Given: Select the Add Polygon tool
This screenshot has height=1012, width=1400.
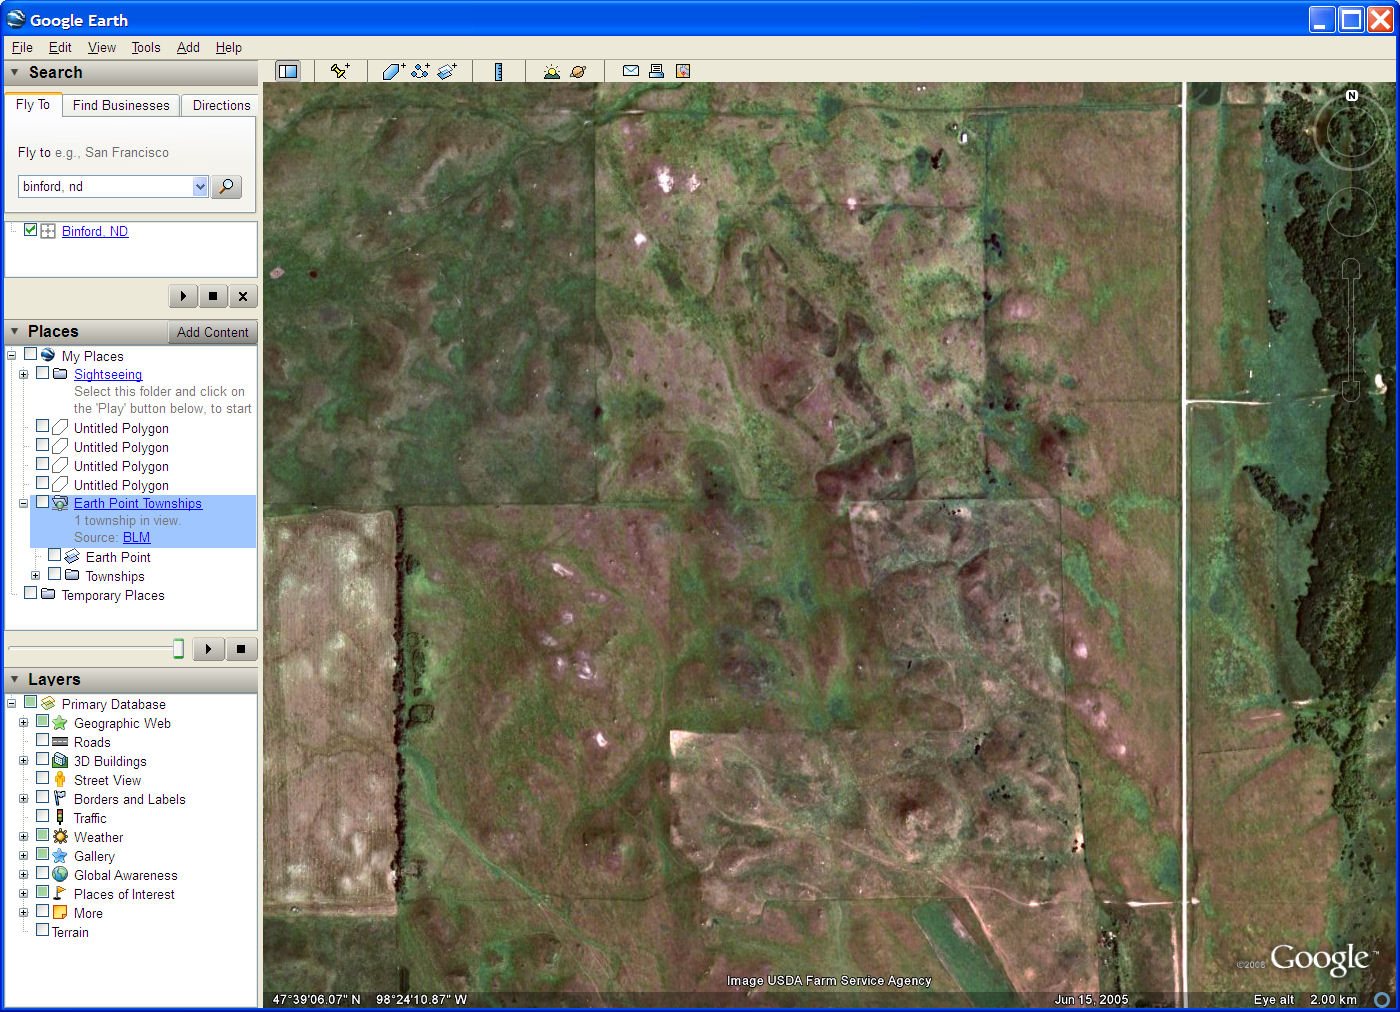Looking at the screenshot, I should tap(393, 71).
